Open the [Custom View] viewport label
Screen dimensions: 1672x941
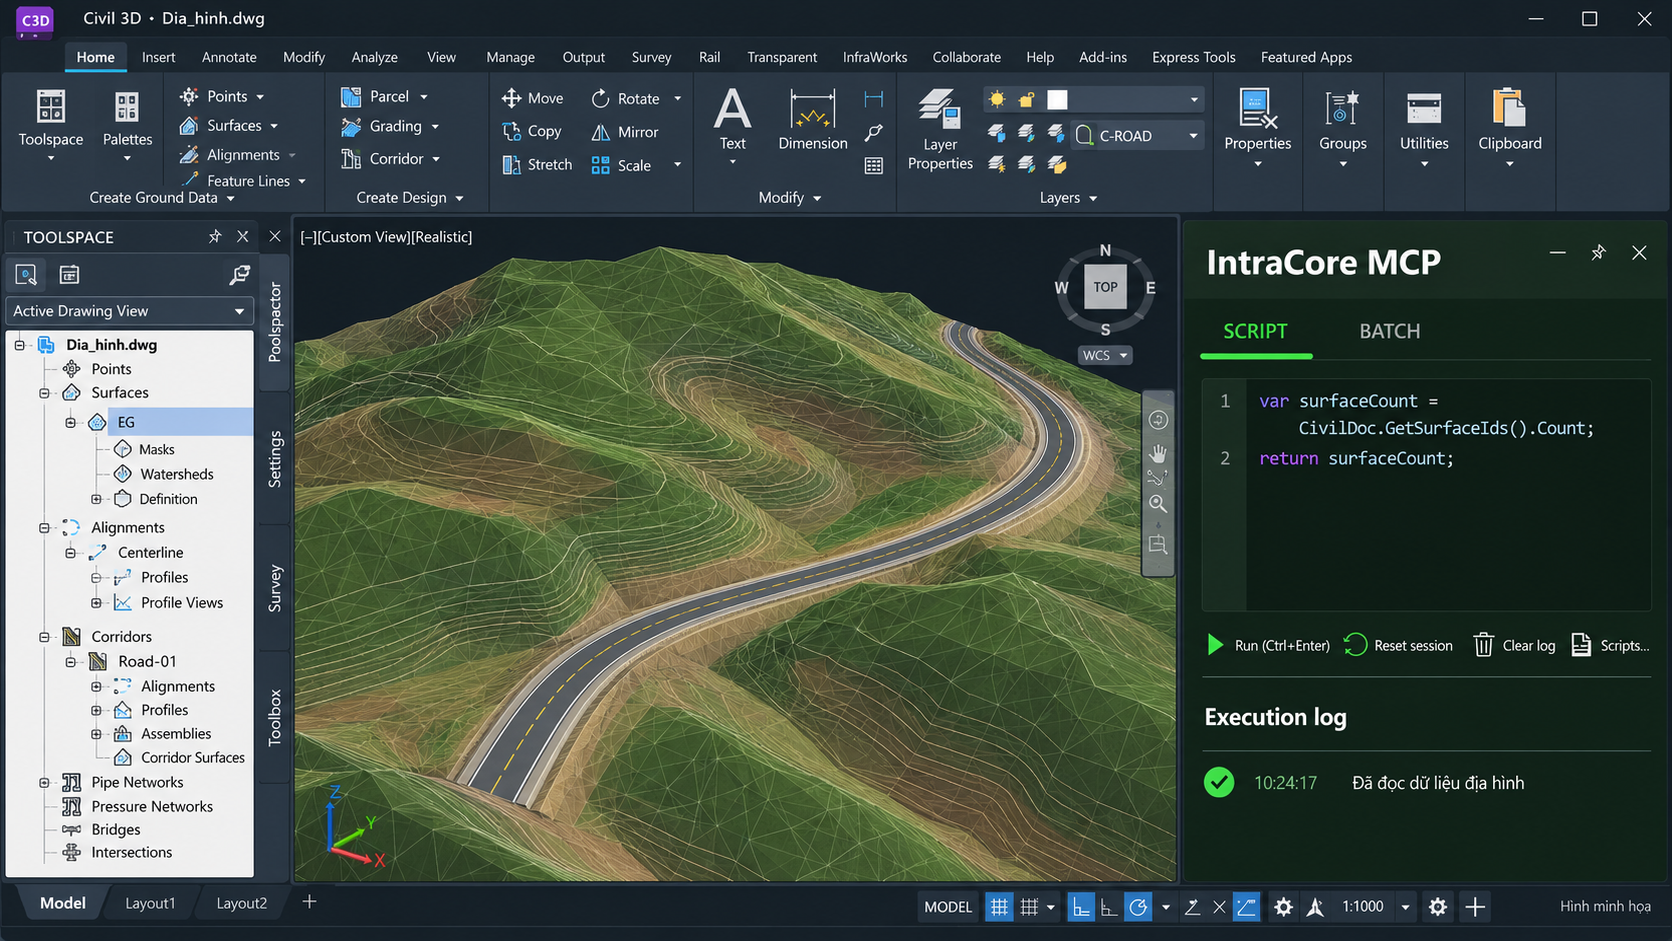364,237
